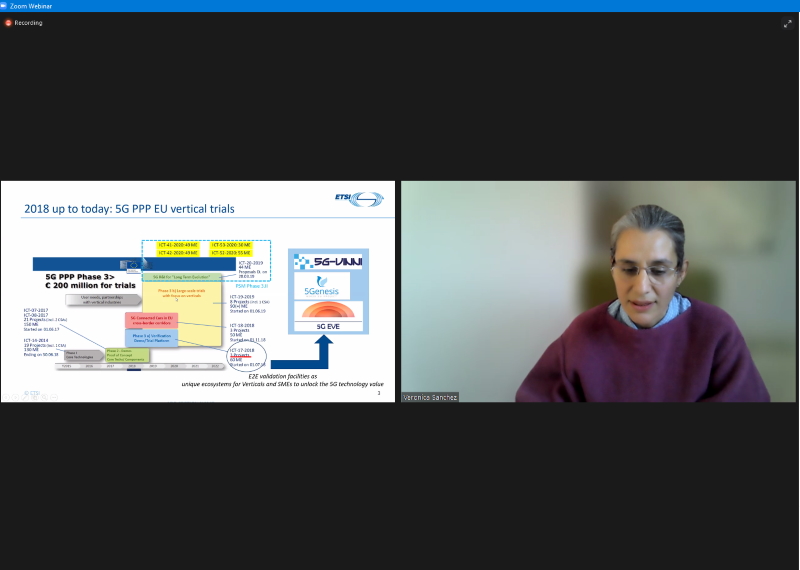Click the red '5G Connected Cars' box
The image size is (800, 570).
pyautogui.click(x=151, y=320)
